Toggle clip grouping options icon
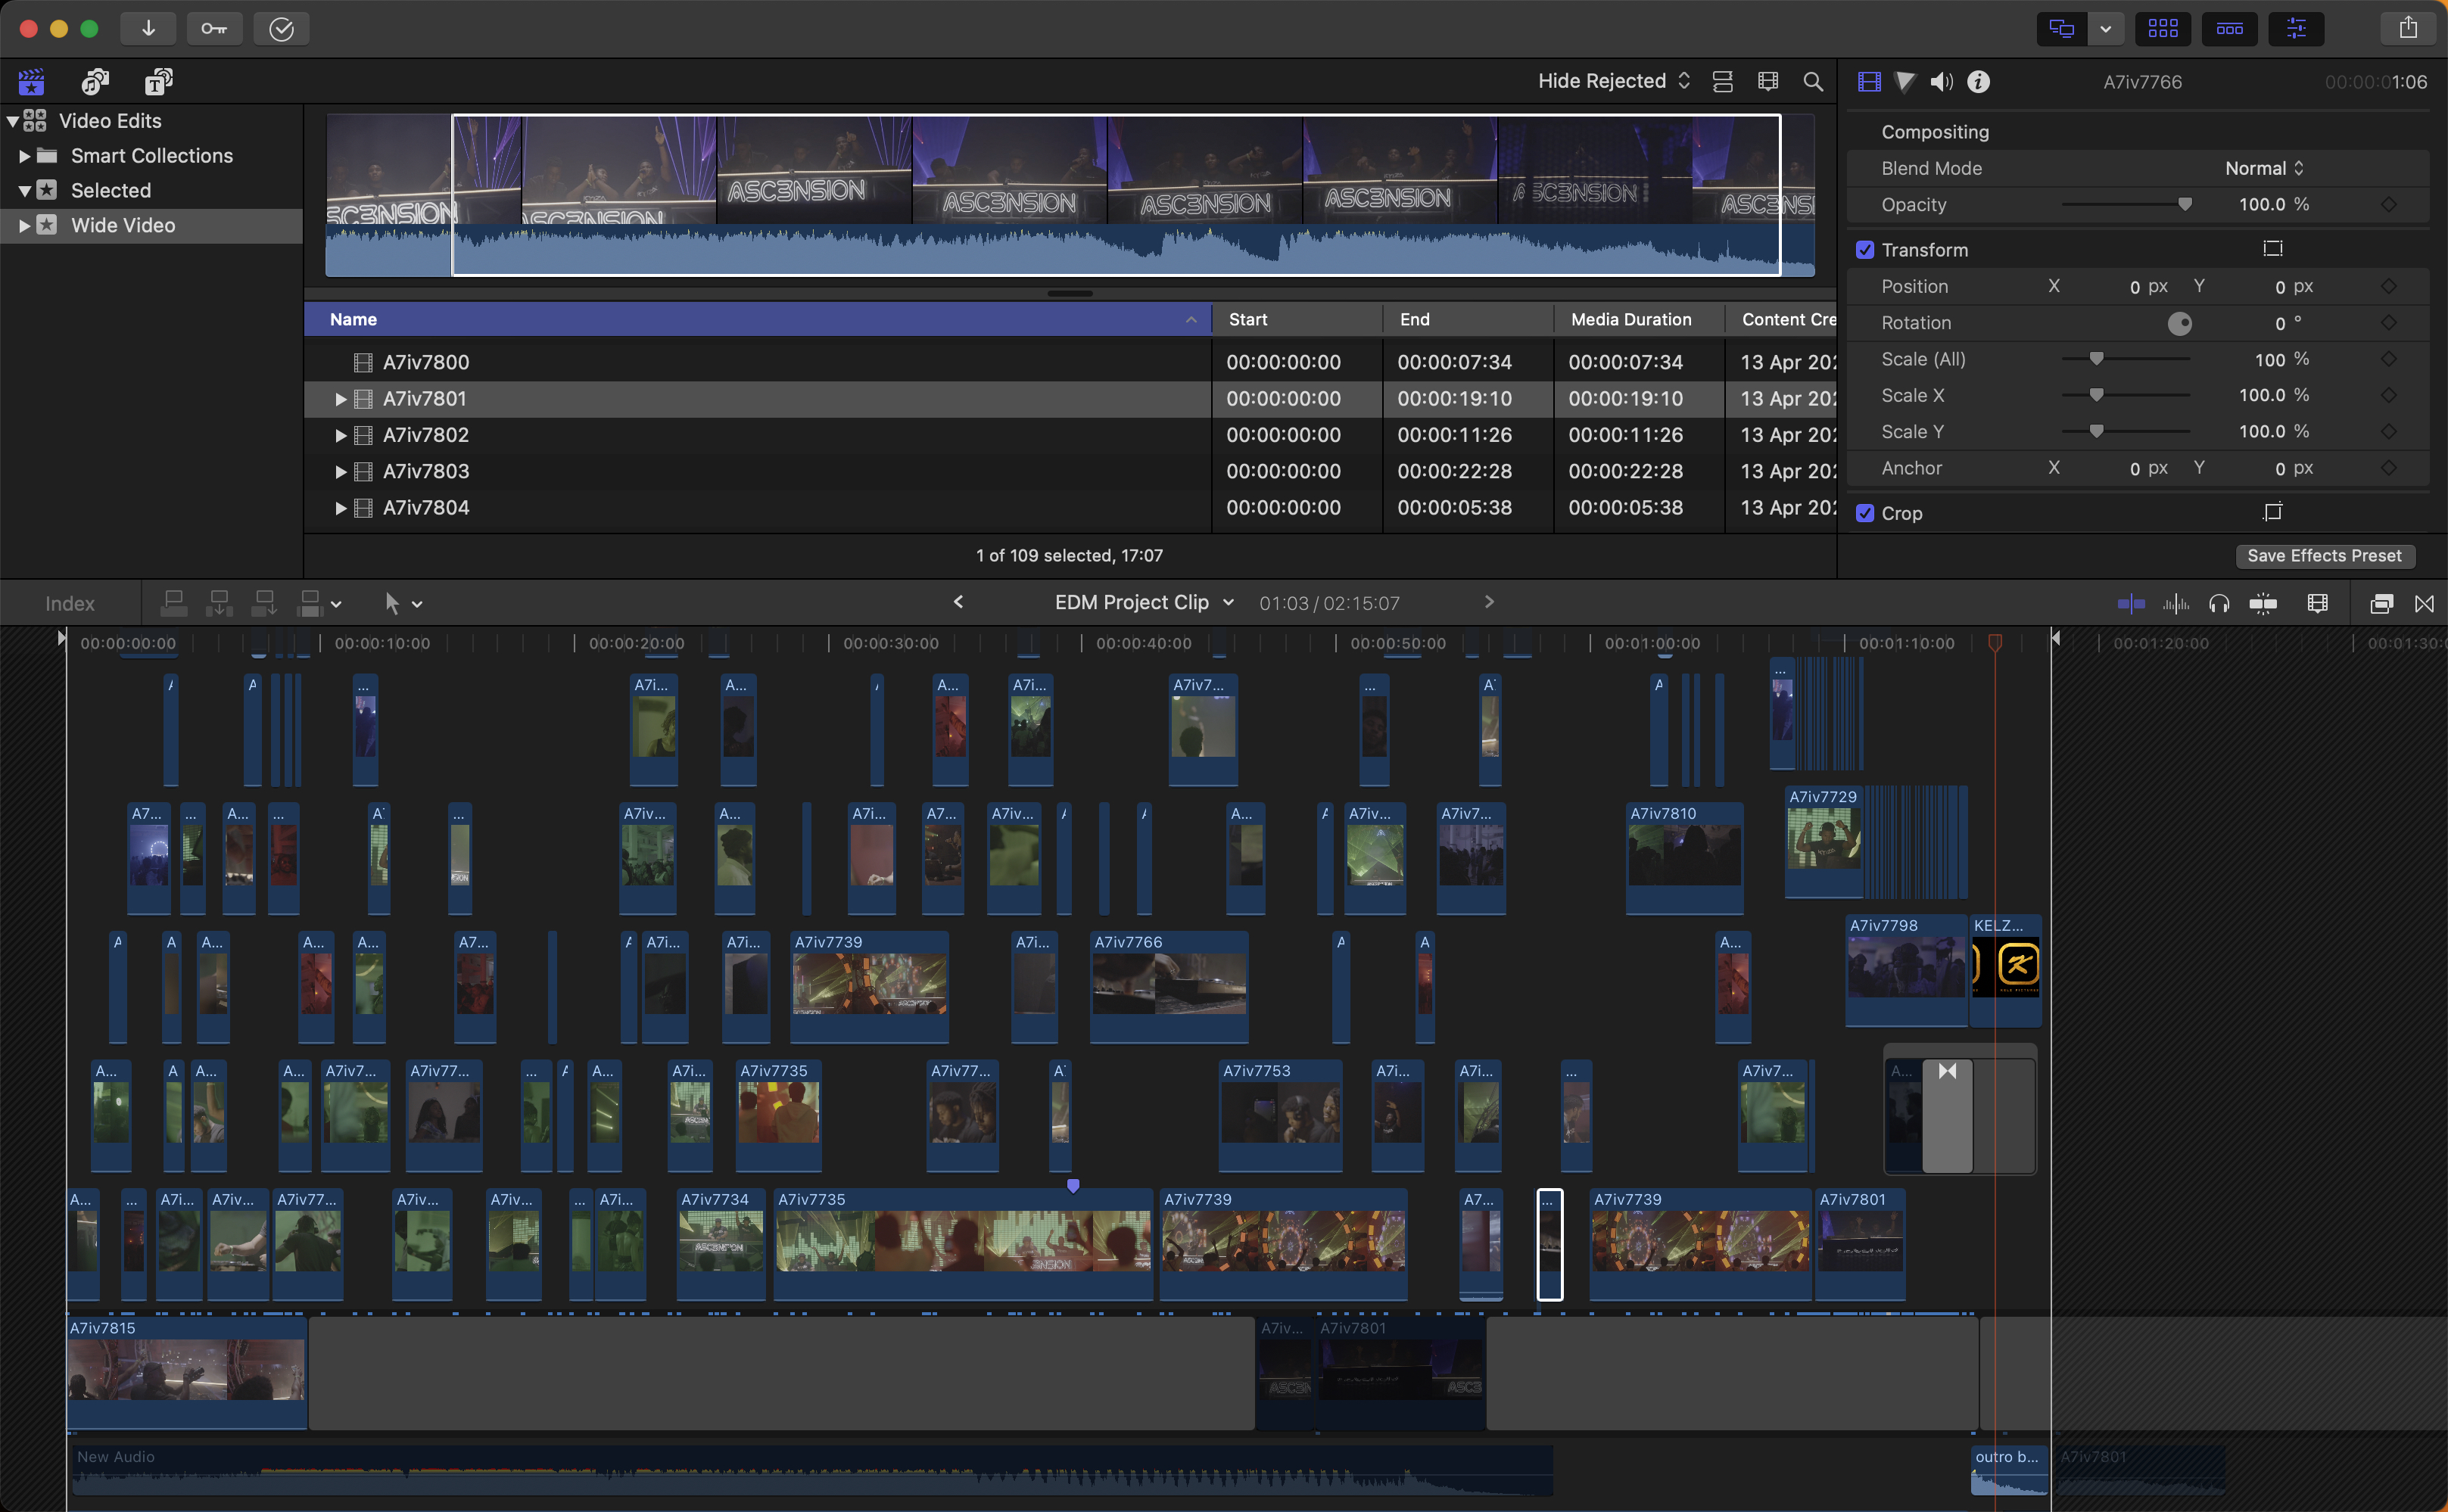The image size is (2448, 1512). (1722, 82)
